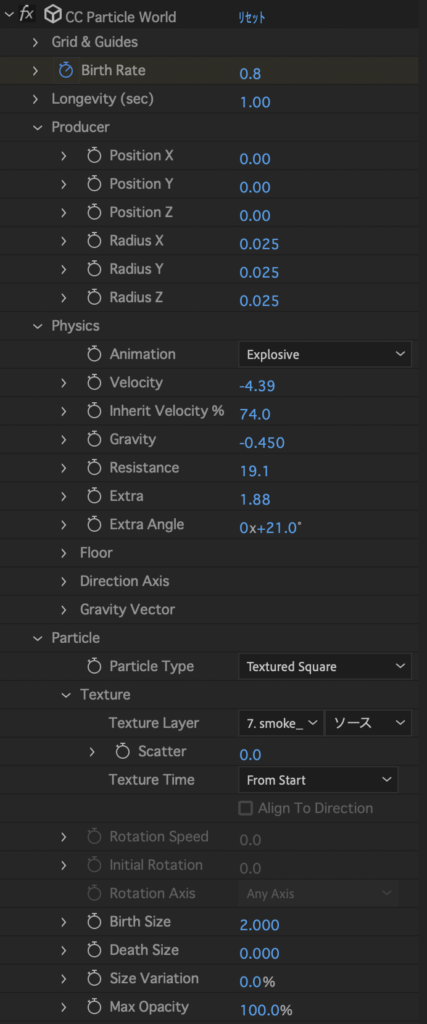Image resolution: width=427 pixels, height=1024 pixels.
Task: Open the Animation dropdown set to Explosive
Action: (325, 355)
